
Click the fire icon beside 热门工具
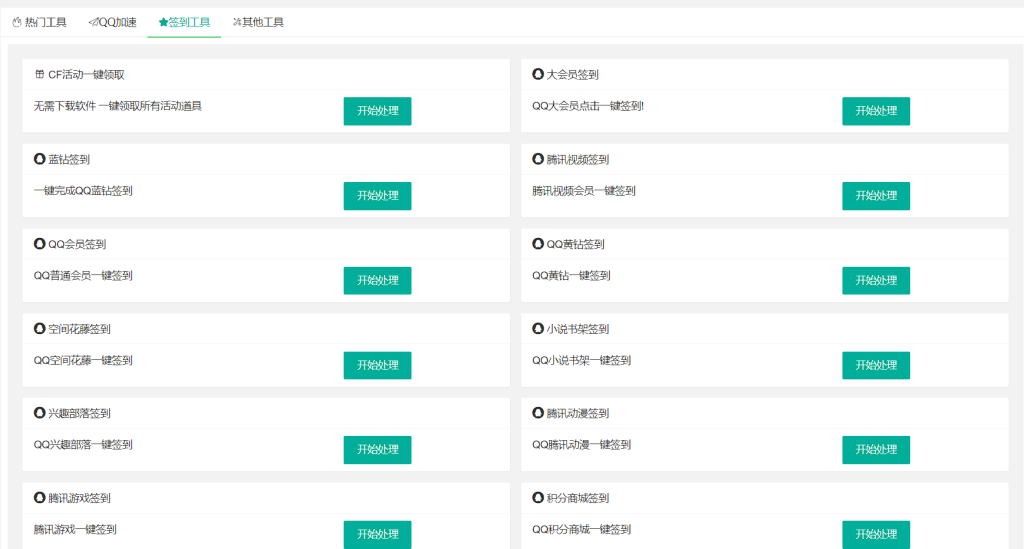(17, 22)
